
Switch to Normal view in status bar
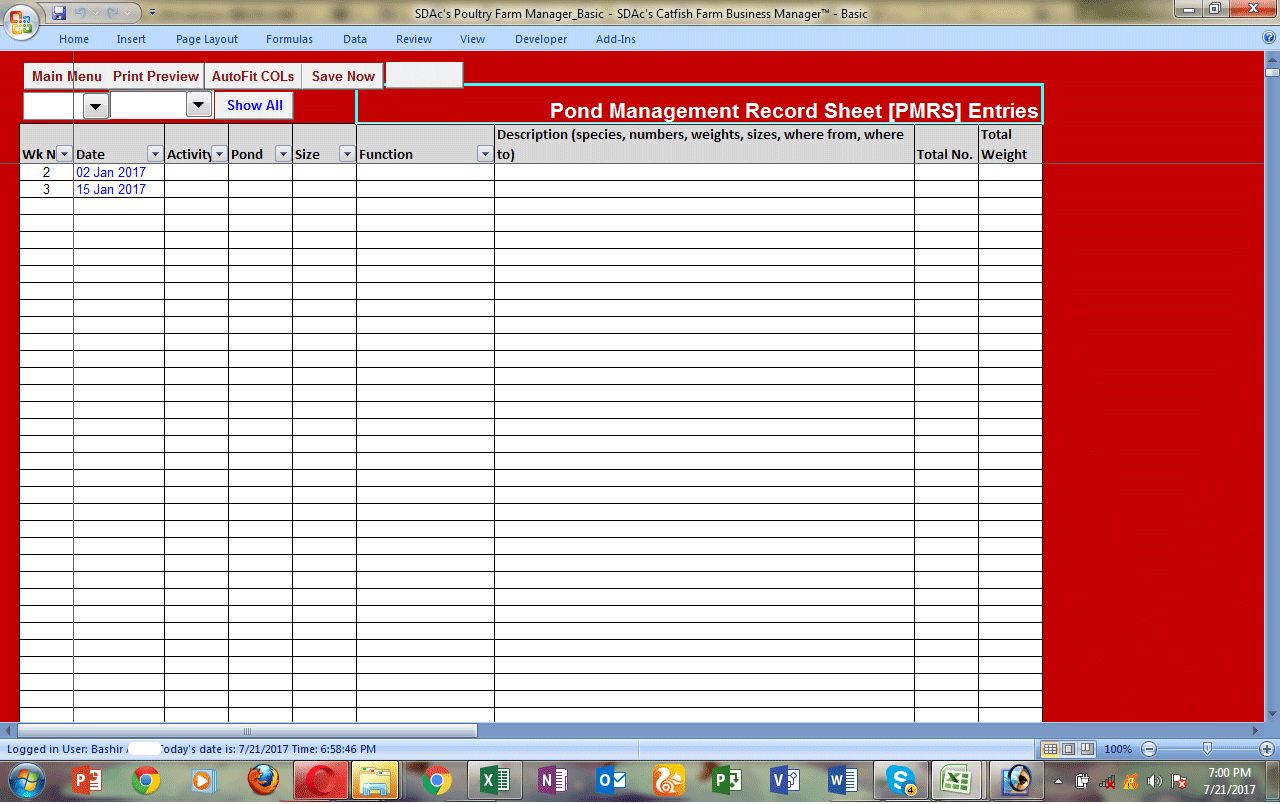point(1050,749)
